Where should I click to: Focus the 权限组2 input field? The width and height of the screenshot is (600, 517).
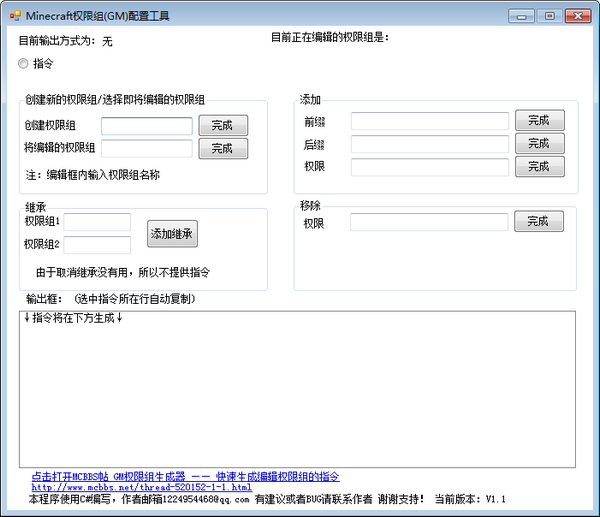(x=97, y=245)
